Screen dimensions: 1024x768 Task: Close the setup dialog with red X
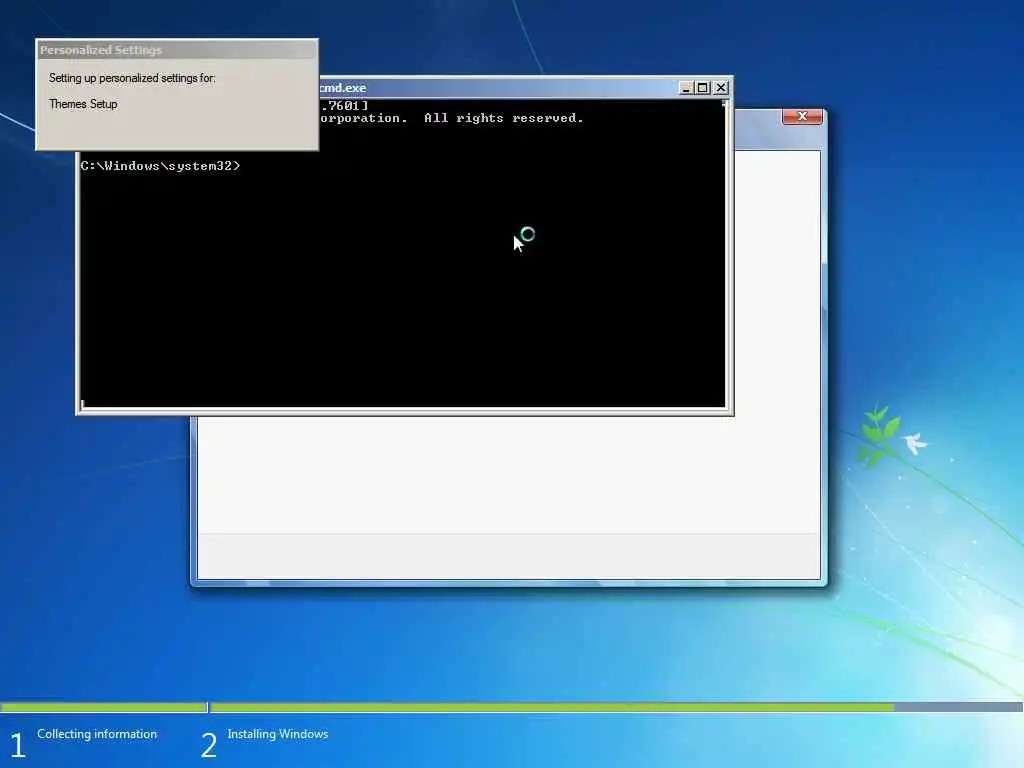click(x=803, y=116)
